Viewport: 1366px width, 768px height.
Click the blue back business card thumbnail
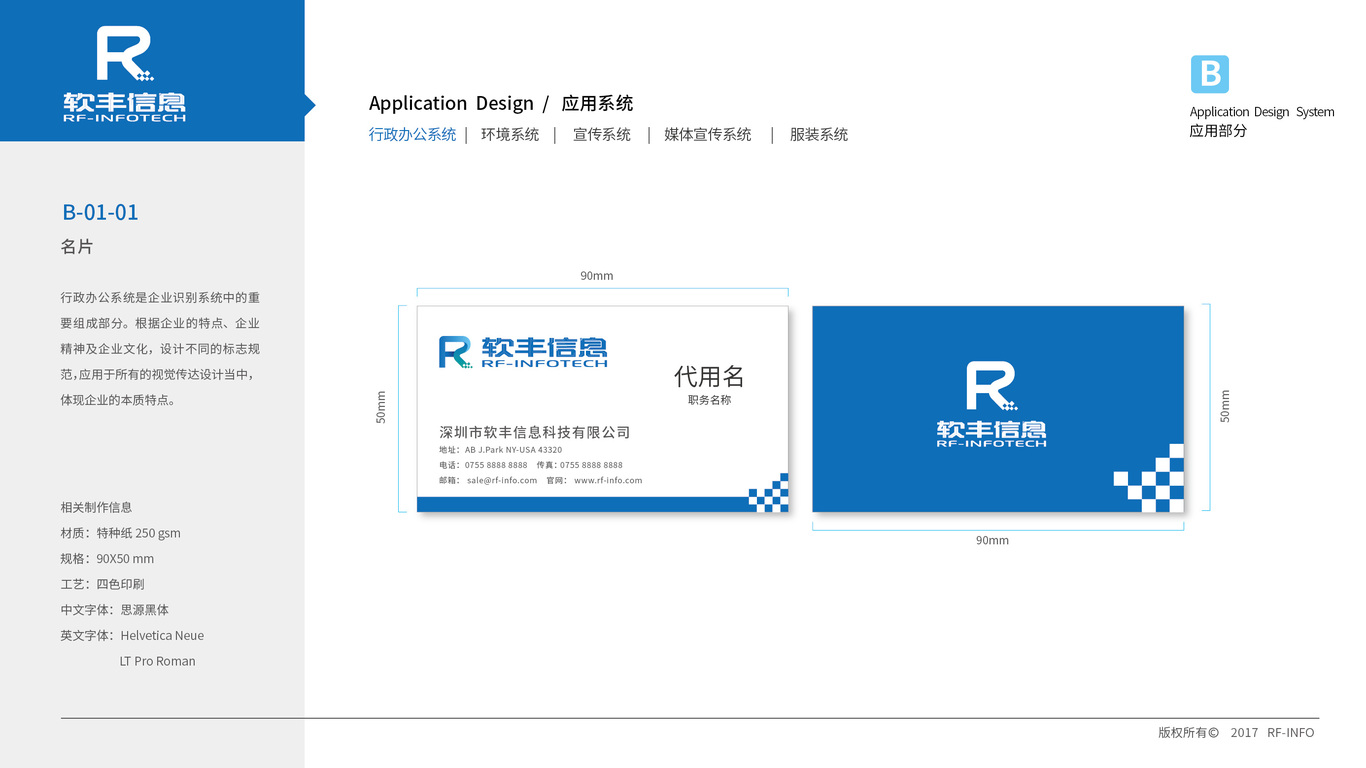(998, 409)
